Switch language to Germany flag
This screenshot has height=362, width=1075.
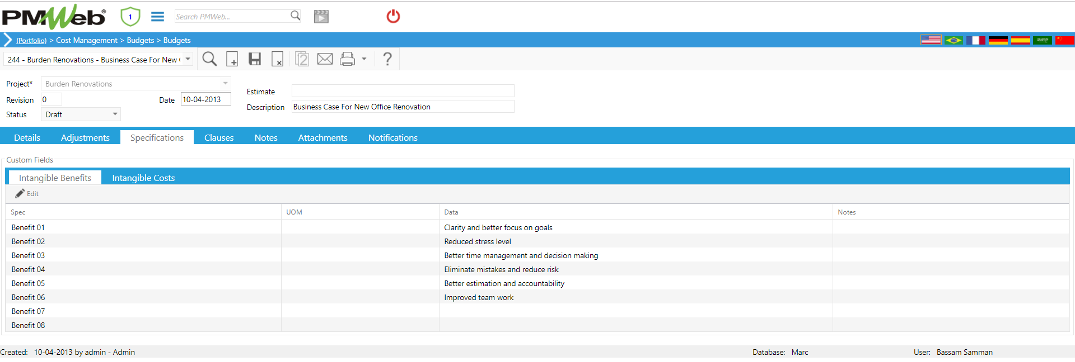998,40
